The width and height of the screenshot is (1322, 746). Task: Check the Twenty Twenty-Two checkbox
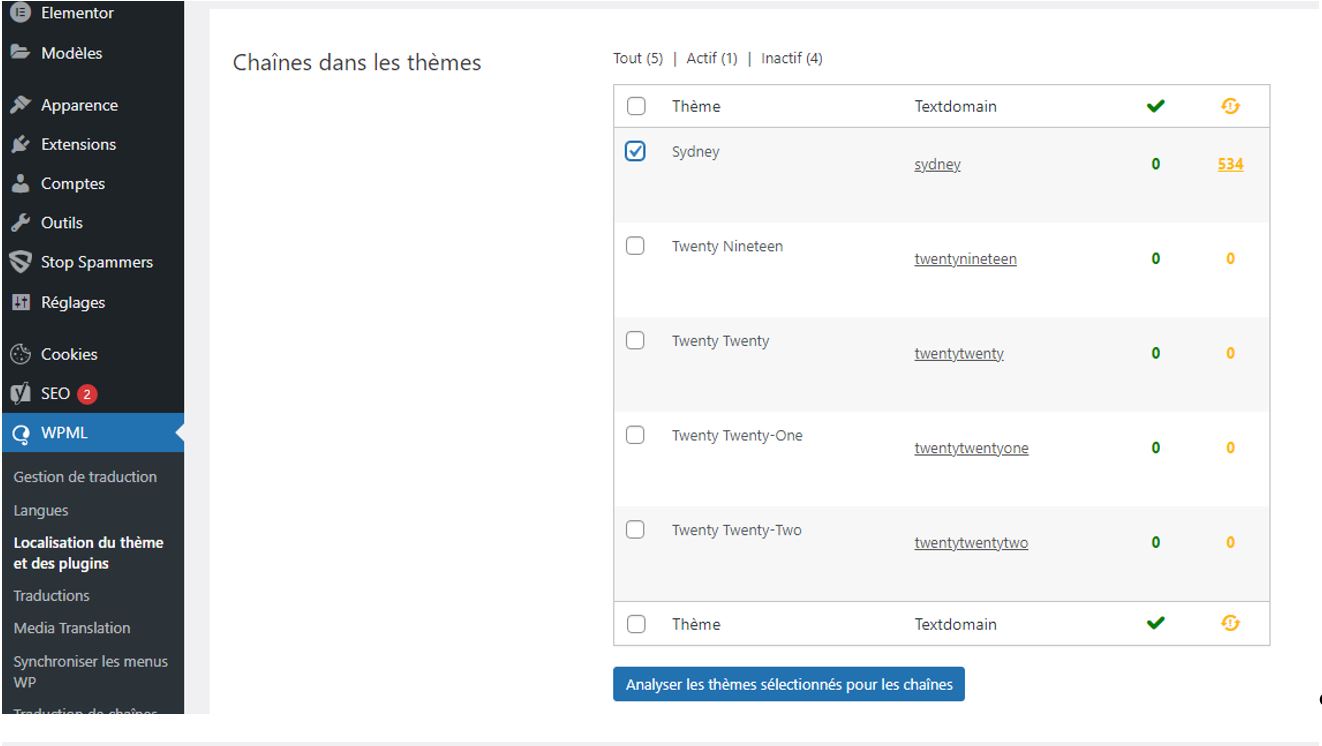[635, 530]
